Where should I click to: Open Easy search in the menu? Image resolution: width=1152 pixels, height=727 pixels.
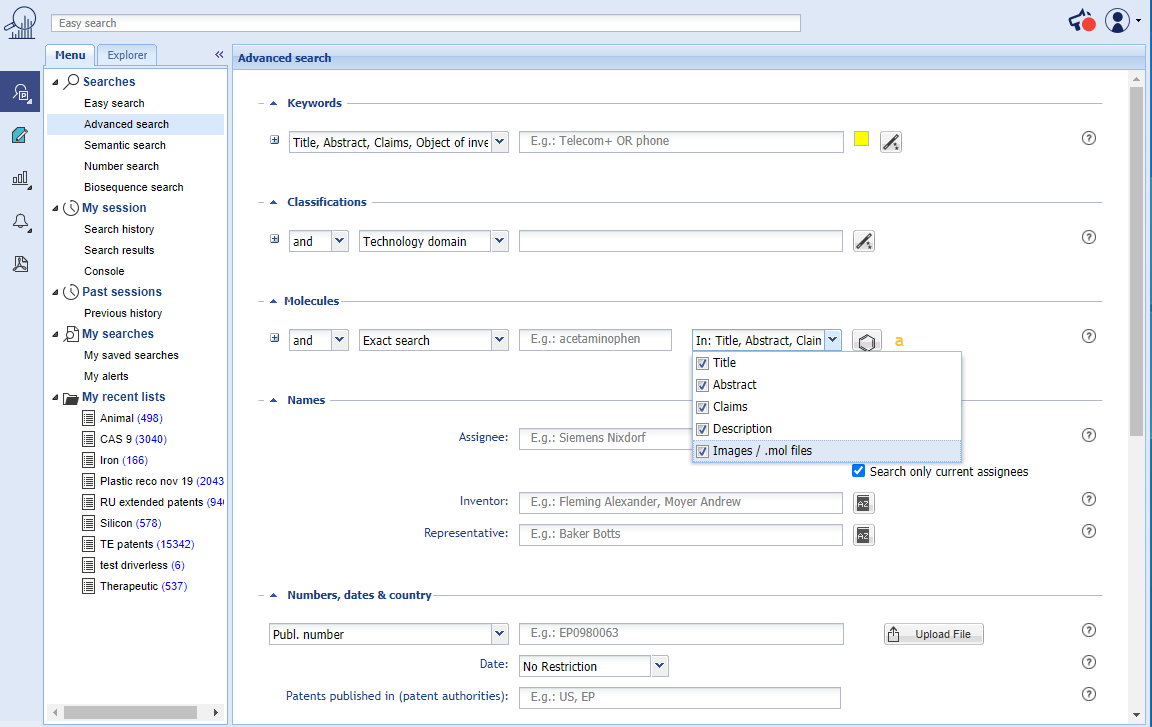pyautogui.click(x=114, y=104)
